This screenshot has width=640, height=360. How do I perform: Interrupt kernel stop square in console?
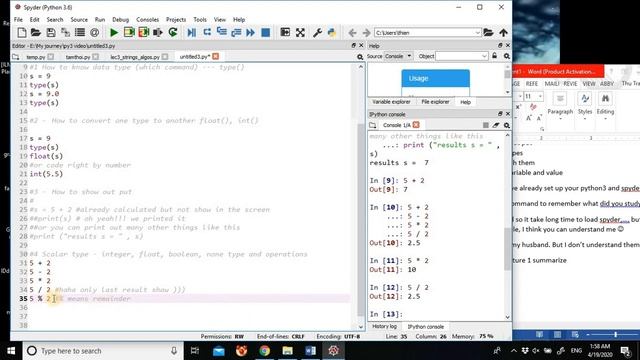(x=486, y=125)
